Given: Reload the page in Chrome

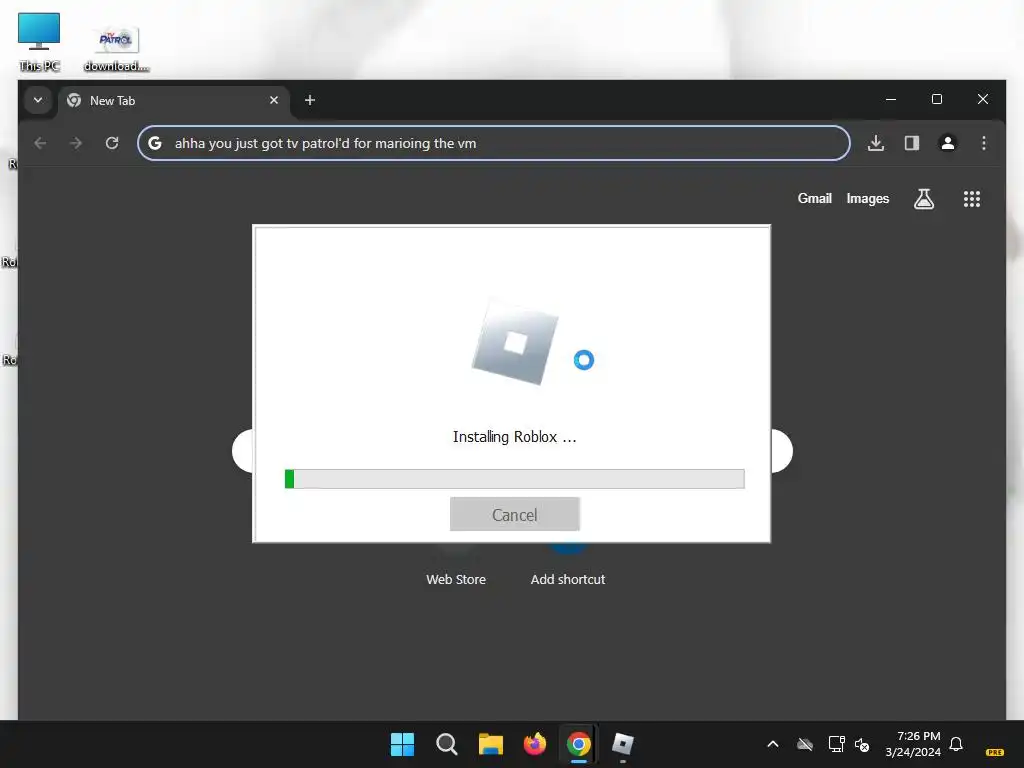Looking at the screenshot, I should coord(112,143).
